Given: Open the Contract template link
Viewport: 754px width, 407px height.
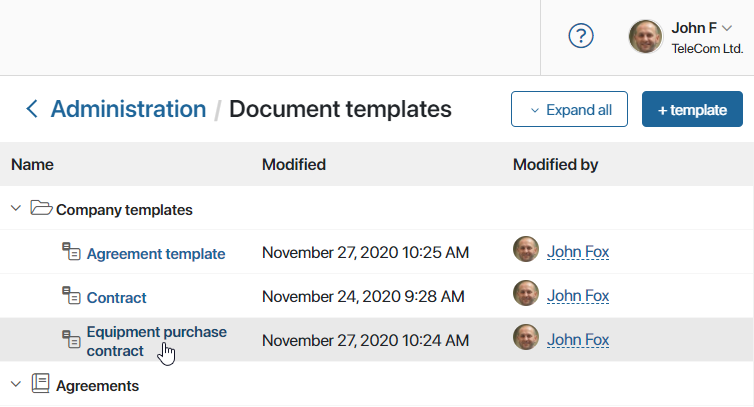Looking at the screenshot, I should 116,298.
